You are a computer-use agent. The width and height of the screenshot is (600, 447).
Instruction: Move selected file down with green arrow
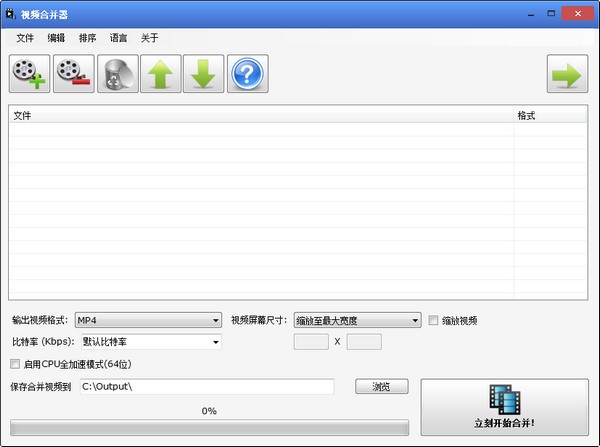coord(204,73)
